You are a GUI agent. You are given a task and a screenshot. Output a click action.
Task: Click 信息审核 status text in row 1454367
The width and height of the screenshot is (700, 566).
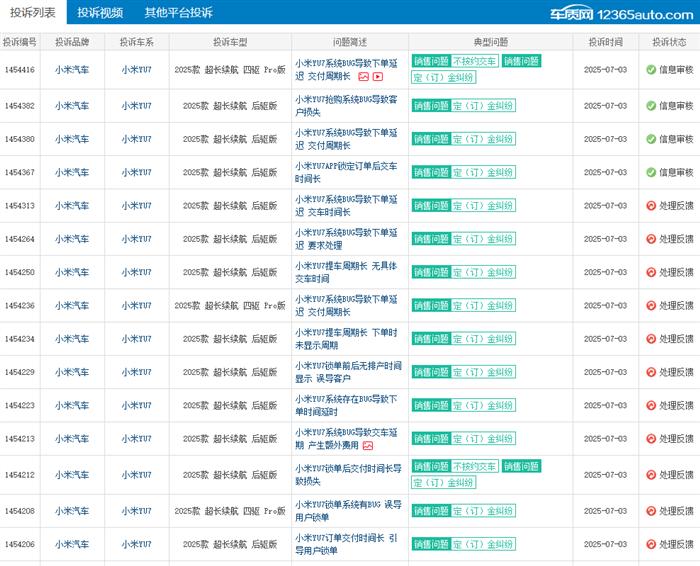point(676,172)
